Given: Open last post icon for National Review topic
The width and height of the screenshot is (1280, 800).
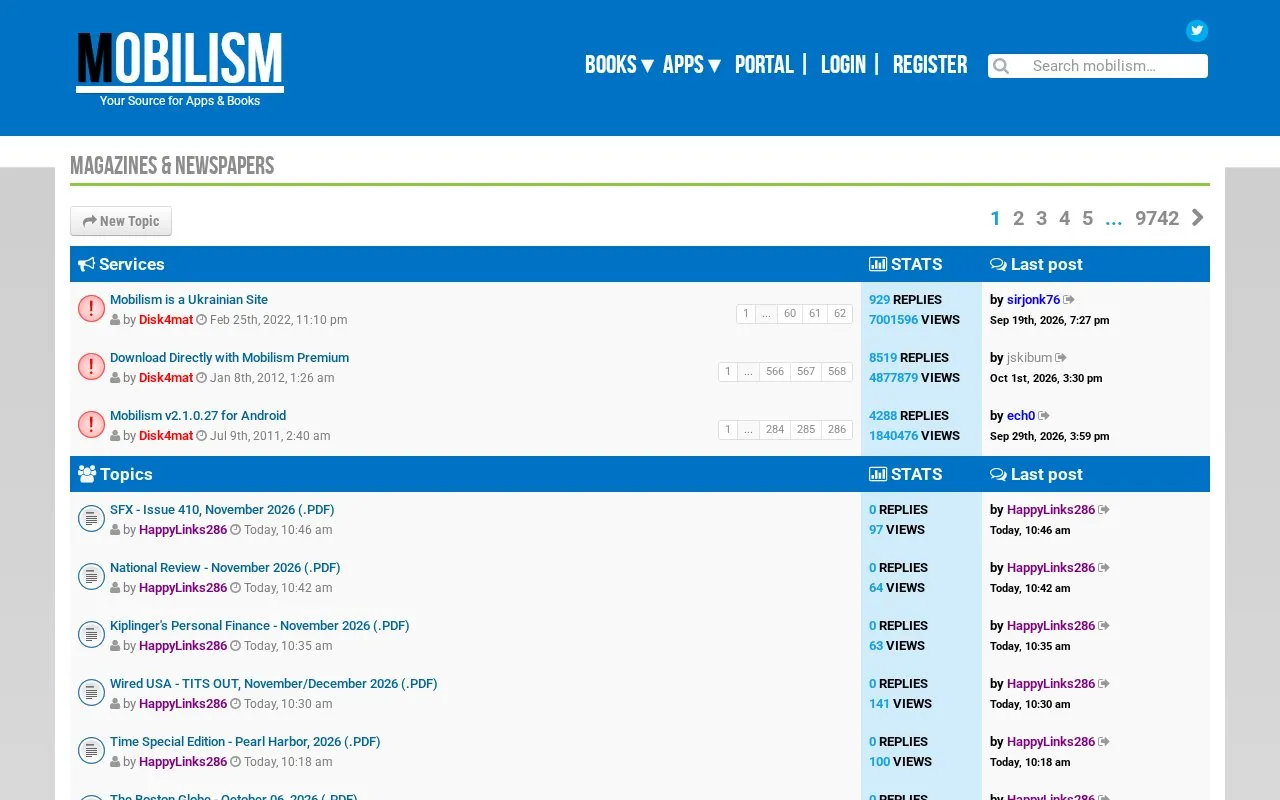Looking at the screenshot, I should click(1104, 568).
